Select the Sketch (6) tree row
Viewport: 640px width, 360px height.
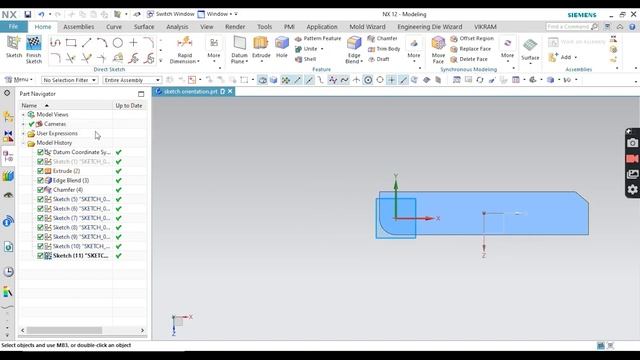point(81,209)
